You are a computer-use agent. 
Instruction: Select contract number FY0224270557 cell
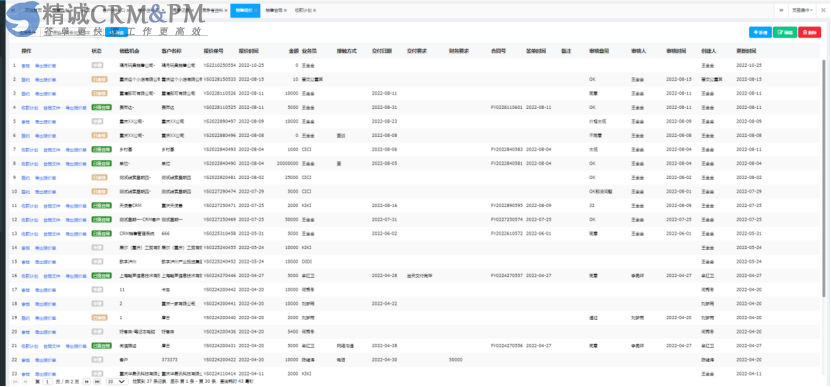[x=507, y=276]
